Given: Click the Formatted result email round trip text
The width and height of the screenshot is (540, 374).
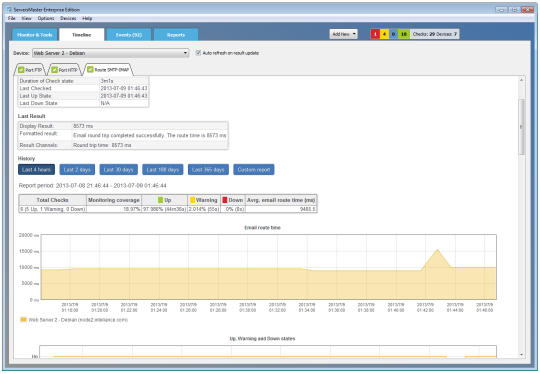Looking at the screenshot, I should pos(150,135).
